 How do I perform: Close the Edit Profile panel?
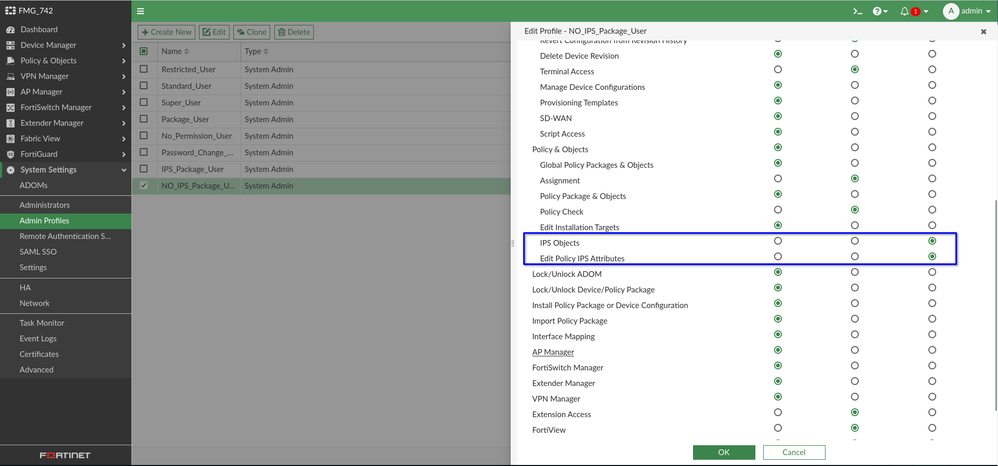click(983, 31)
